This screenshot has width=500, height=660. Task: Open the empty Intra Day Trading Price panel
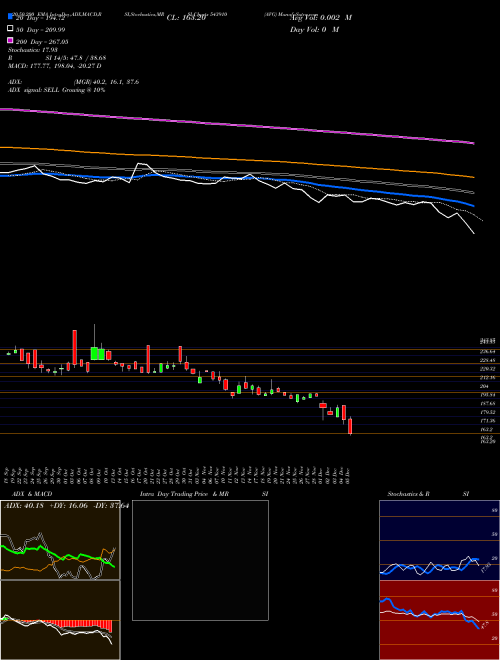[200, 560]
